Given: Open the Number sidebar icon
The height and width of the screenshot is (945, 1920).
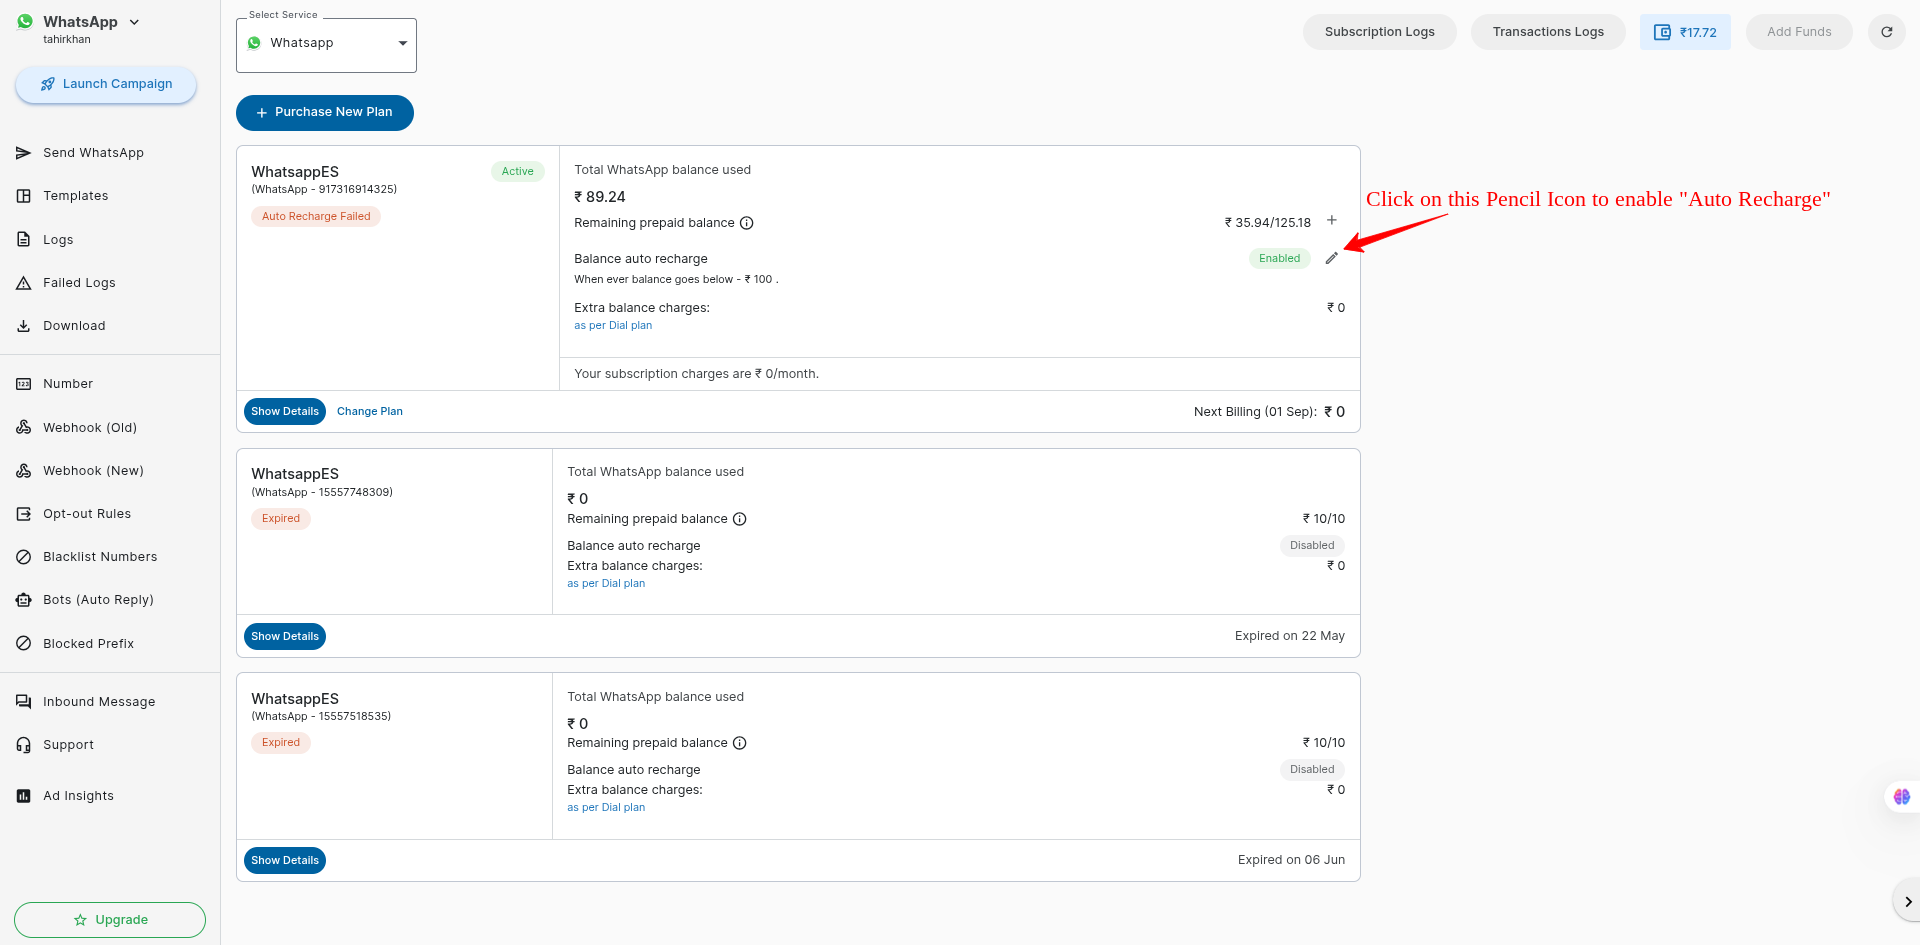Looking at the screenshot, I should point(23,384).
